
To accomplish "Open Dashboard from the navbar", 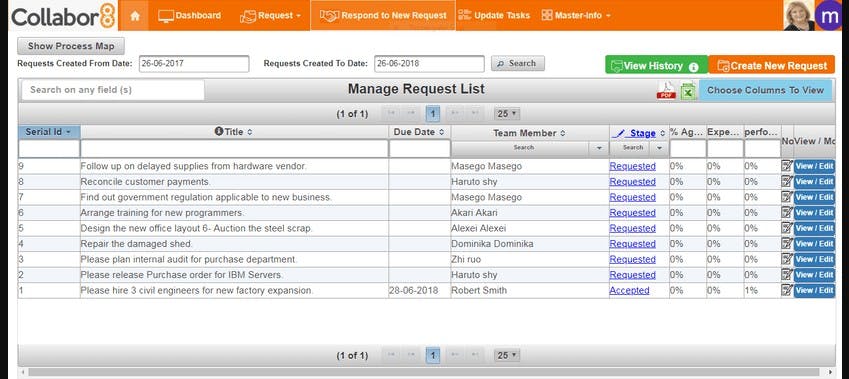I will tap(190, 16).
